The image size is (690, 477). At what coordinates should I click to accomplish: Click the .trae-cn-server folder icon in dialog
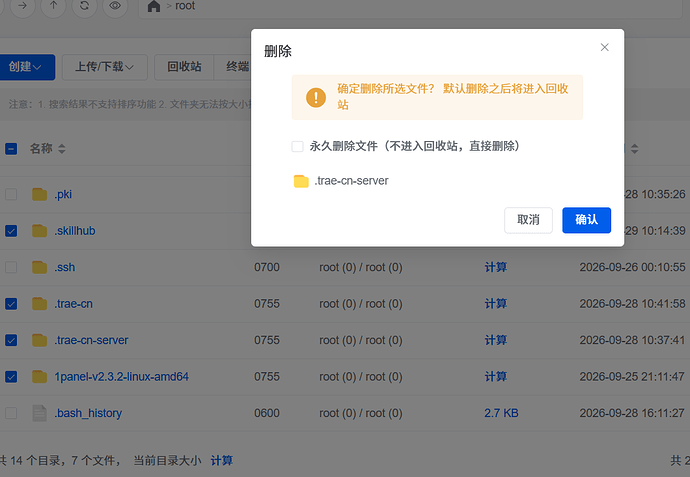pos(301,181)
